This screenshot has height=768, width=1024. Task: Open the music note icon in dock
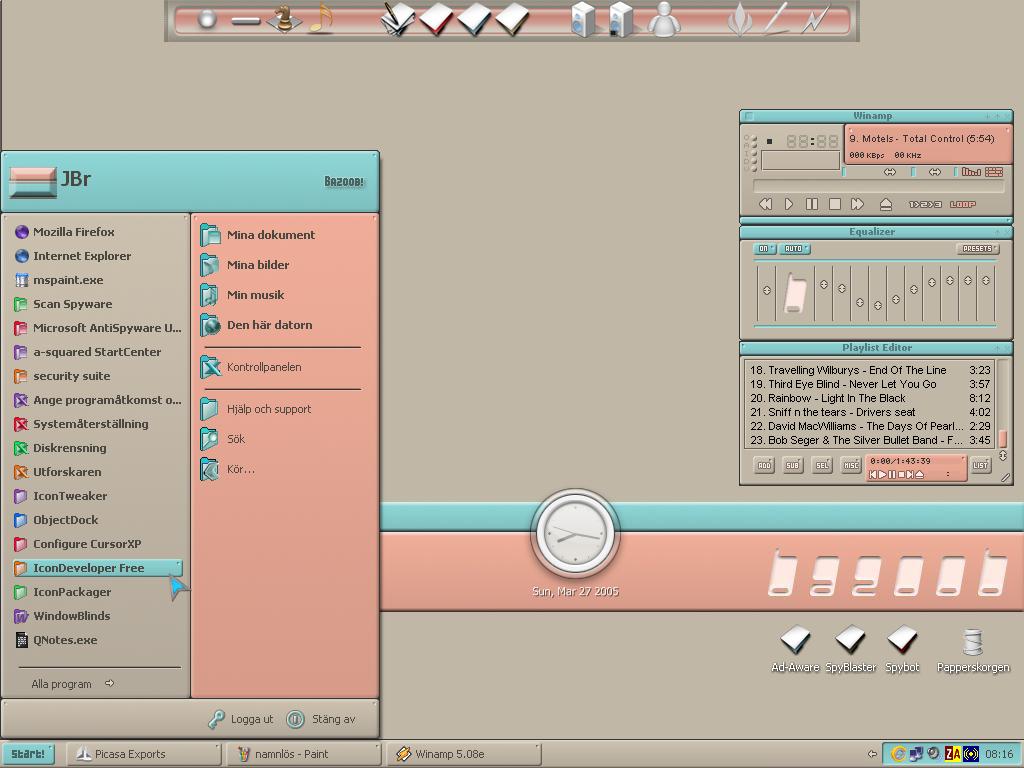321,18
